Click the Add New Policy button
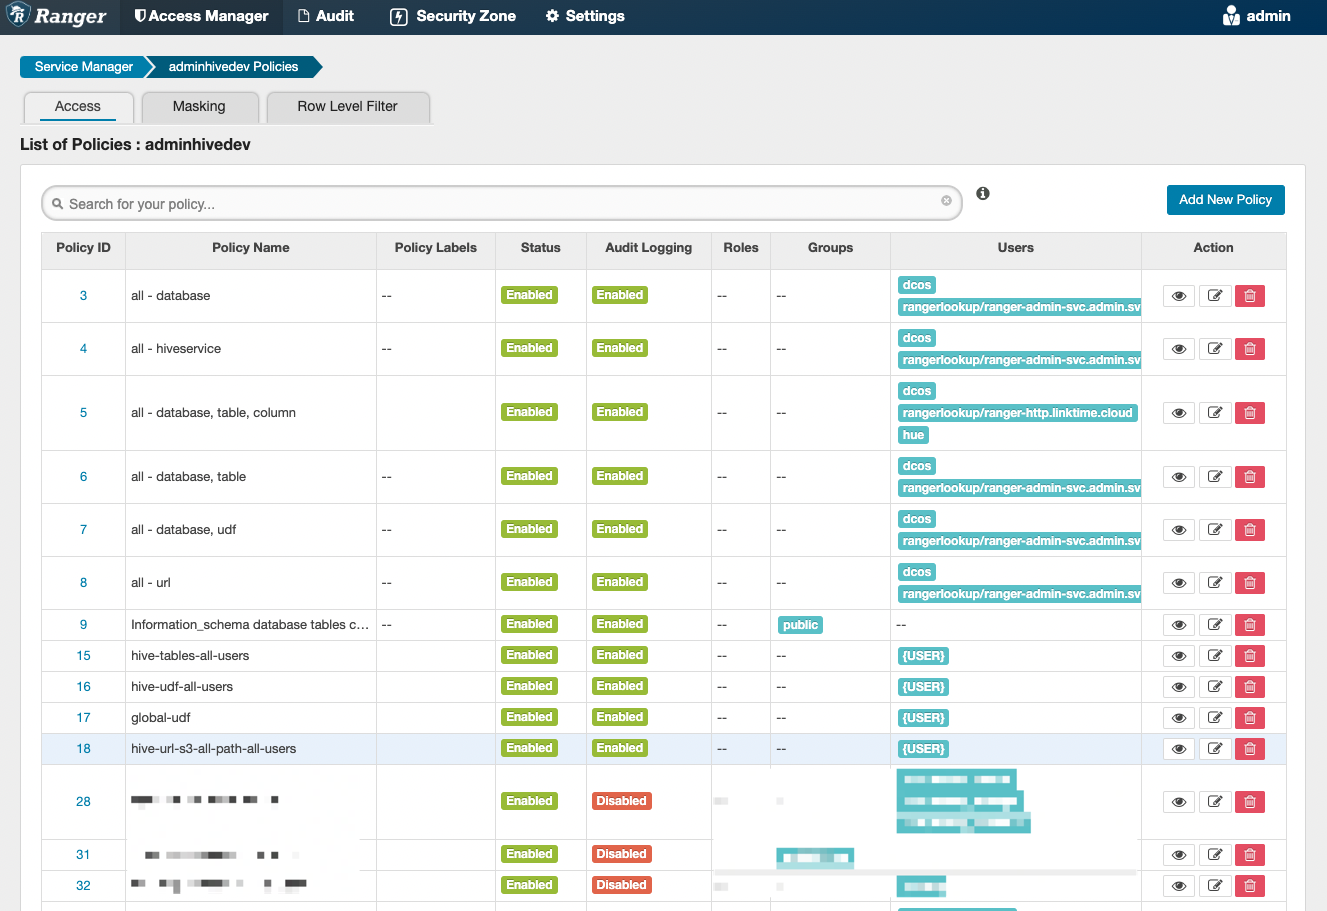Viewport: 1327px width, 911px height. tap(1225, 200)
